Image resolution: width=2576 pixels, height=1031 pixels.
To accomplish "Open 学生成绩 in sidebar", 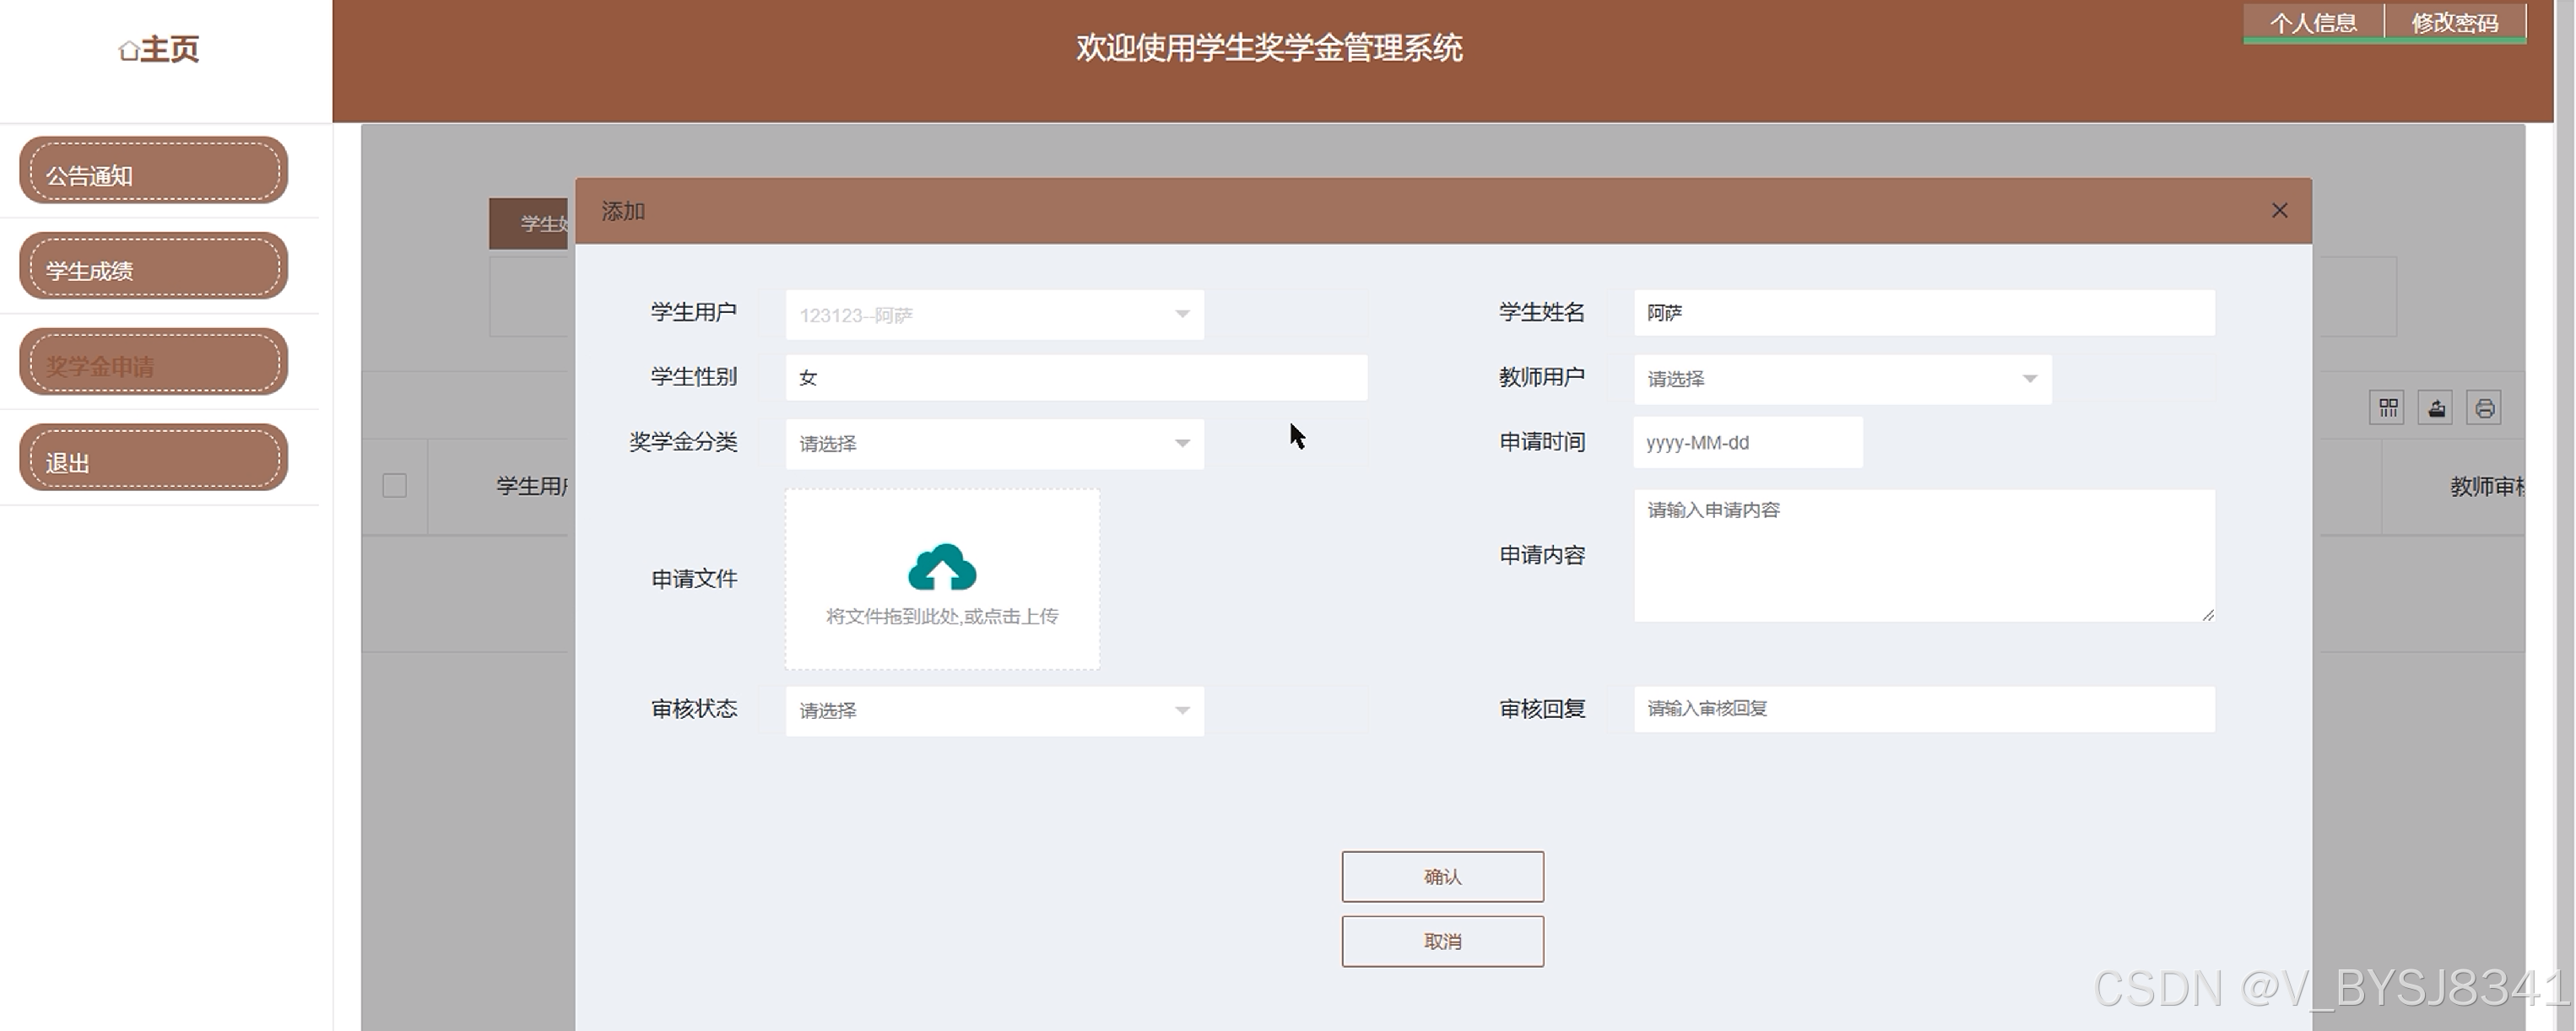I will (x=154, y=266).
